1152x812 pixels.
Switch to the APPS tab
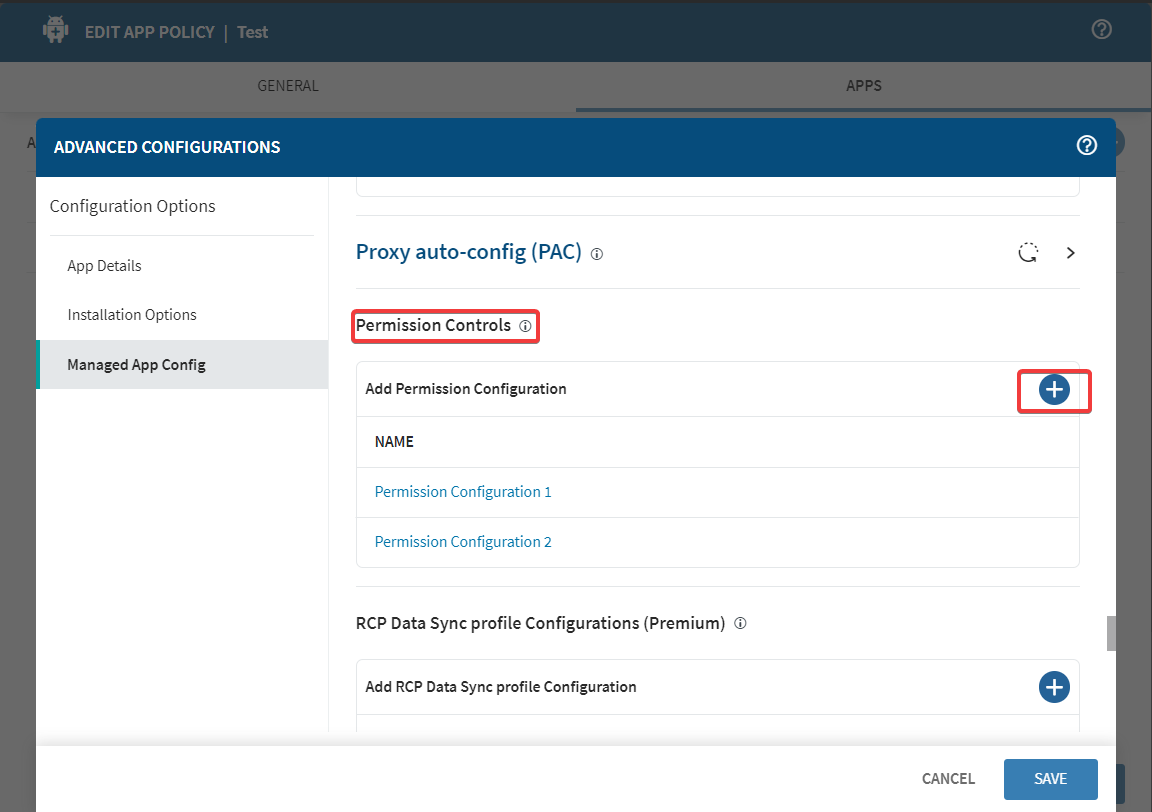(x=863, y=86)
